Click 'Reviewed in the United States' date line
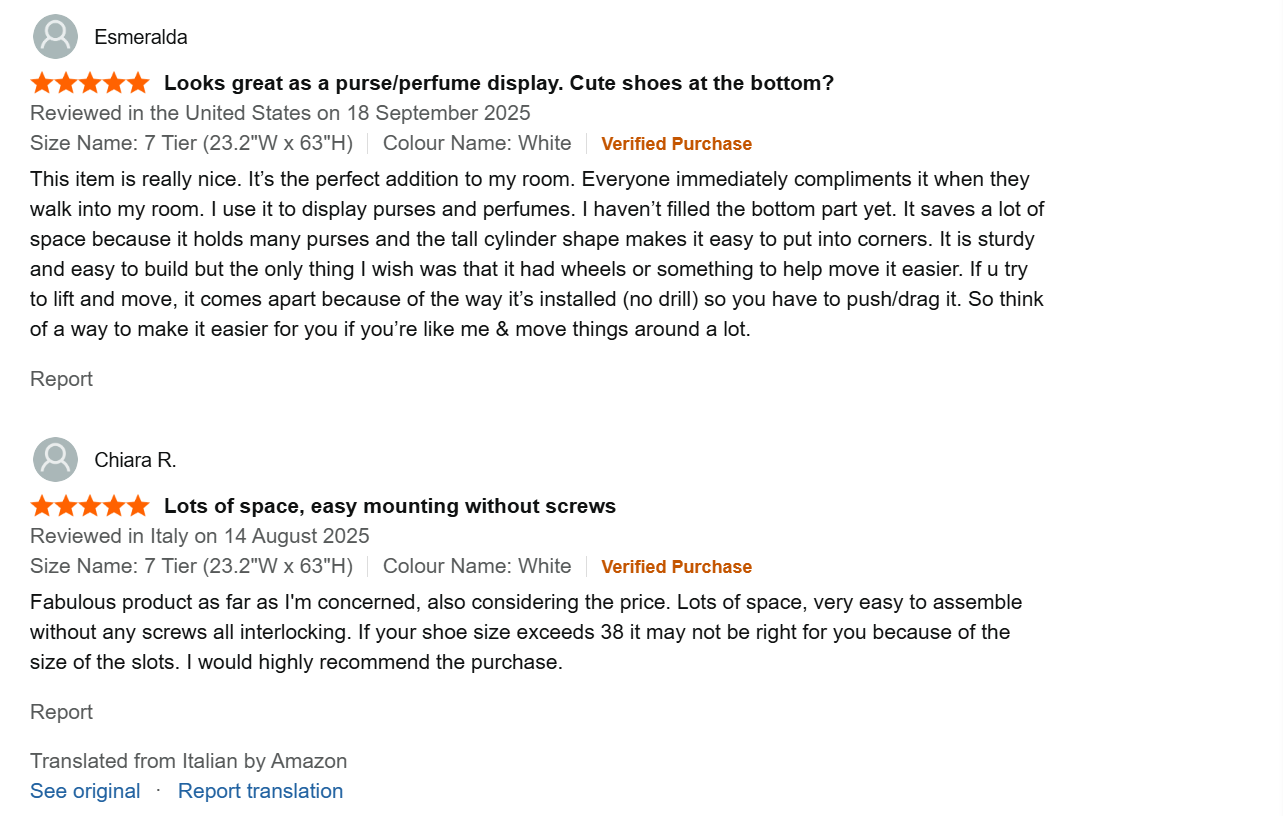This screenshot has width=1283, height=816. coord(280,113)
